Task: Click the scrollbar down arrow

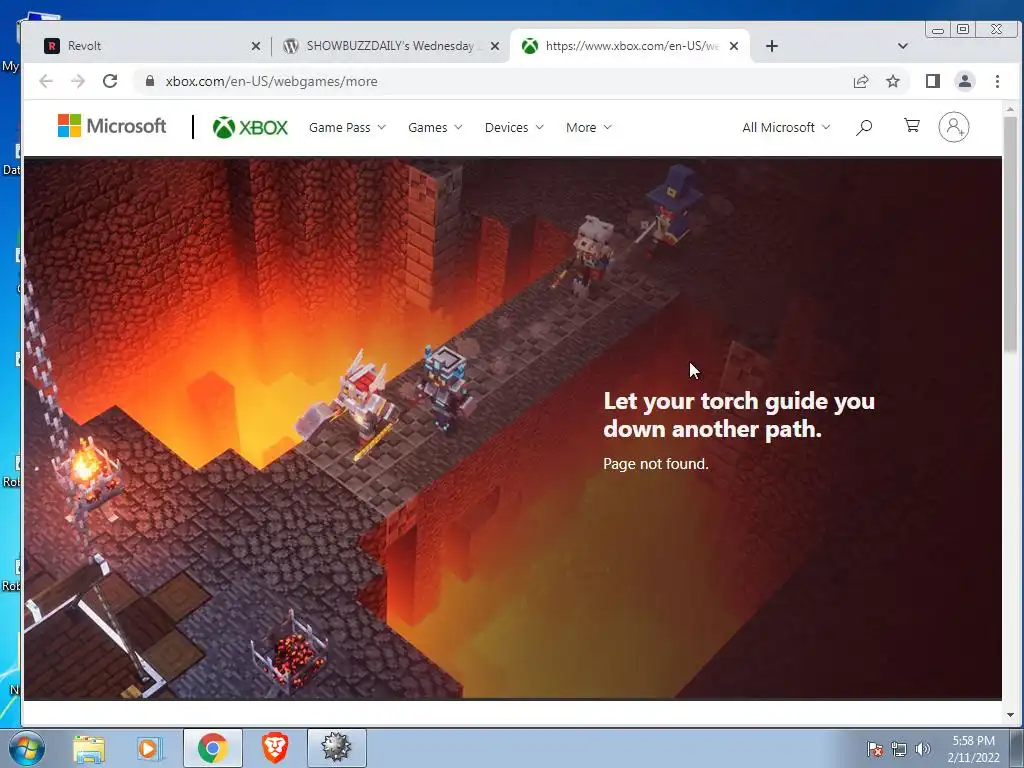Action: (1010, 714)
